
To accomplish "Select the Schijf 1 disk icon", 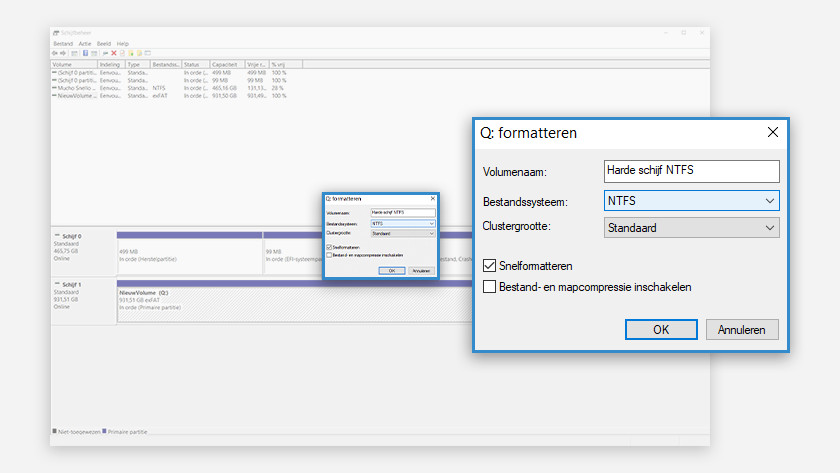I will pos(57,285).
